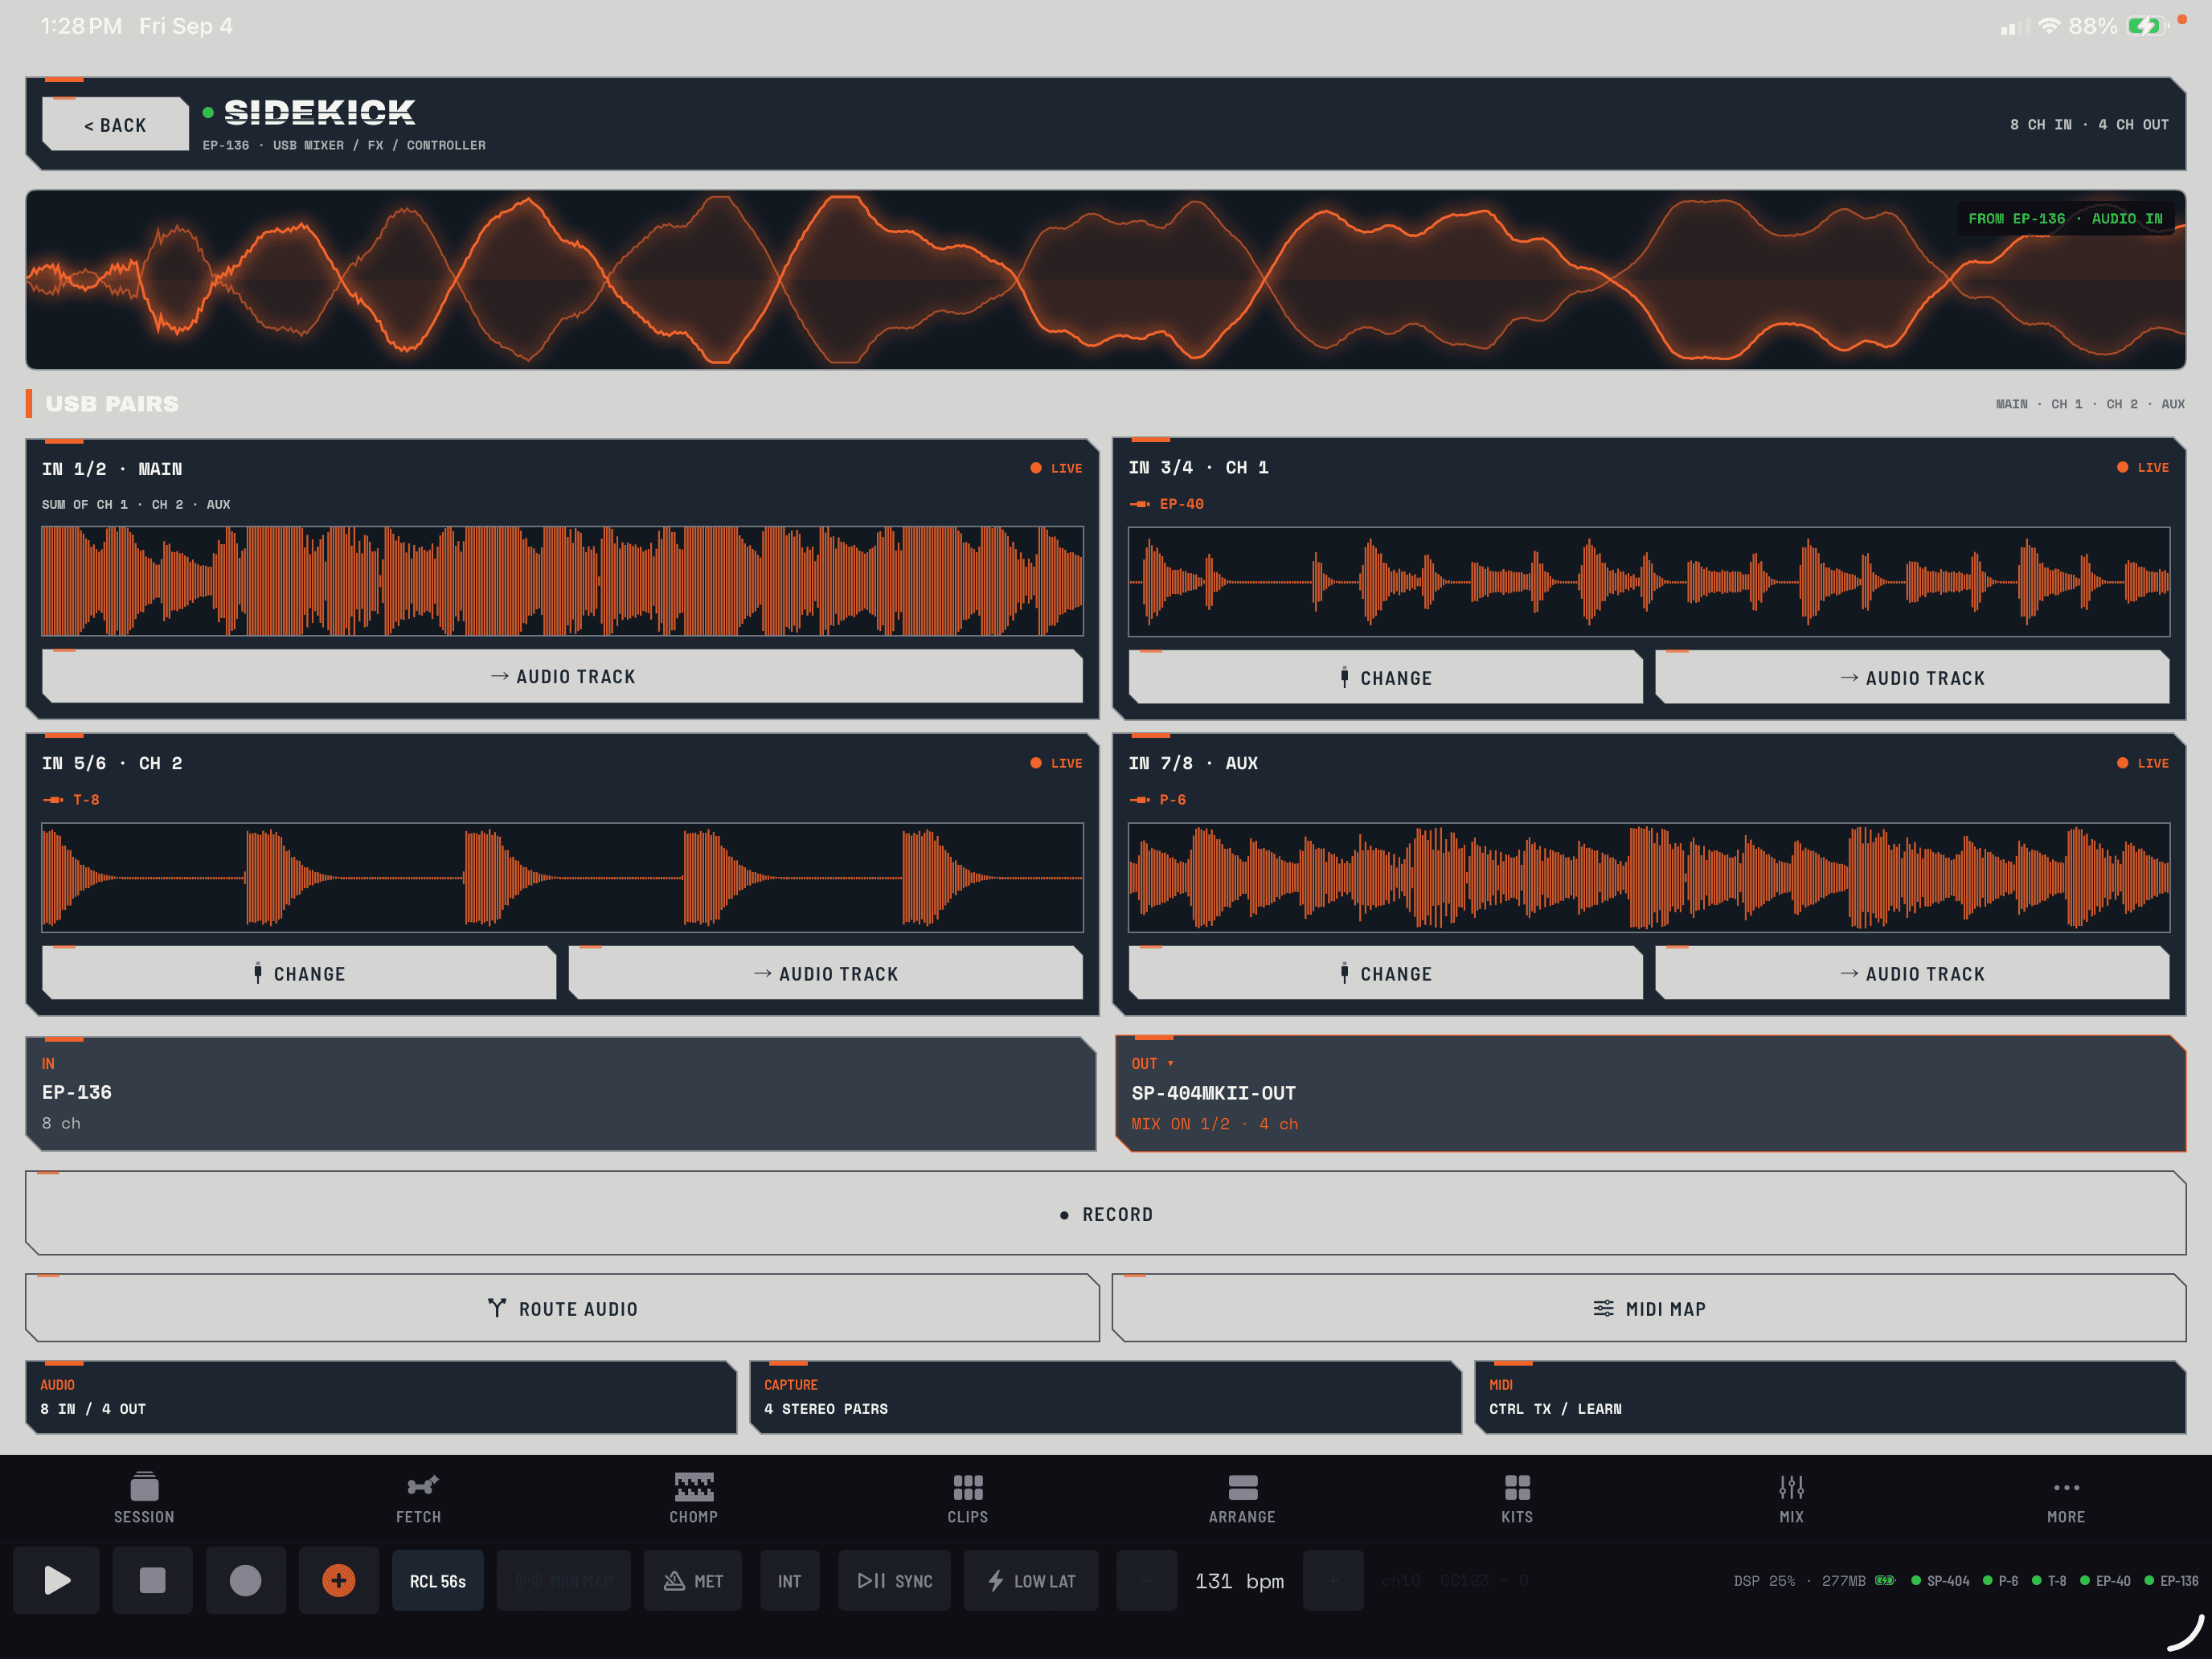Open the large MIDI MAP button
Screen dimensions: 2212x1659
[1649, 1309]
